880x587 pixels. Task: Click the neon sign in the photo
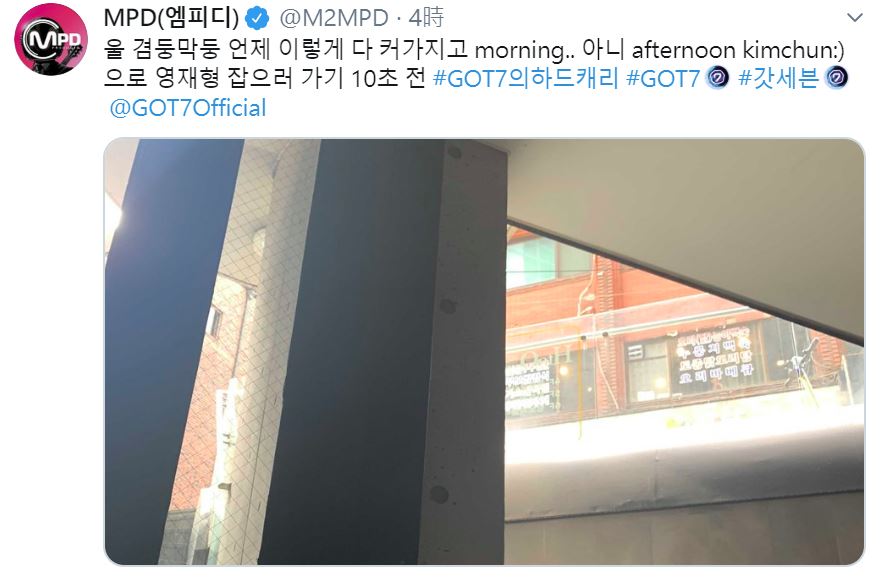click(x=714, y=357)
